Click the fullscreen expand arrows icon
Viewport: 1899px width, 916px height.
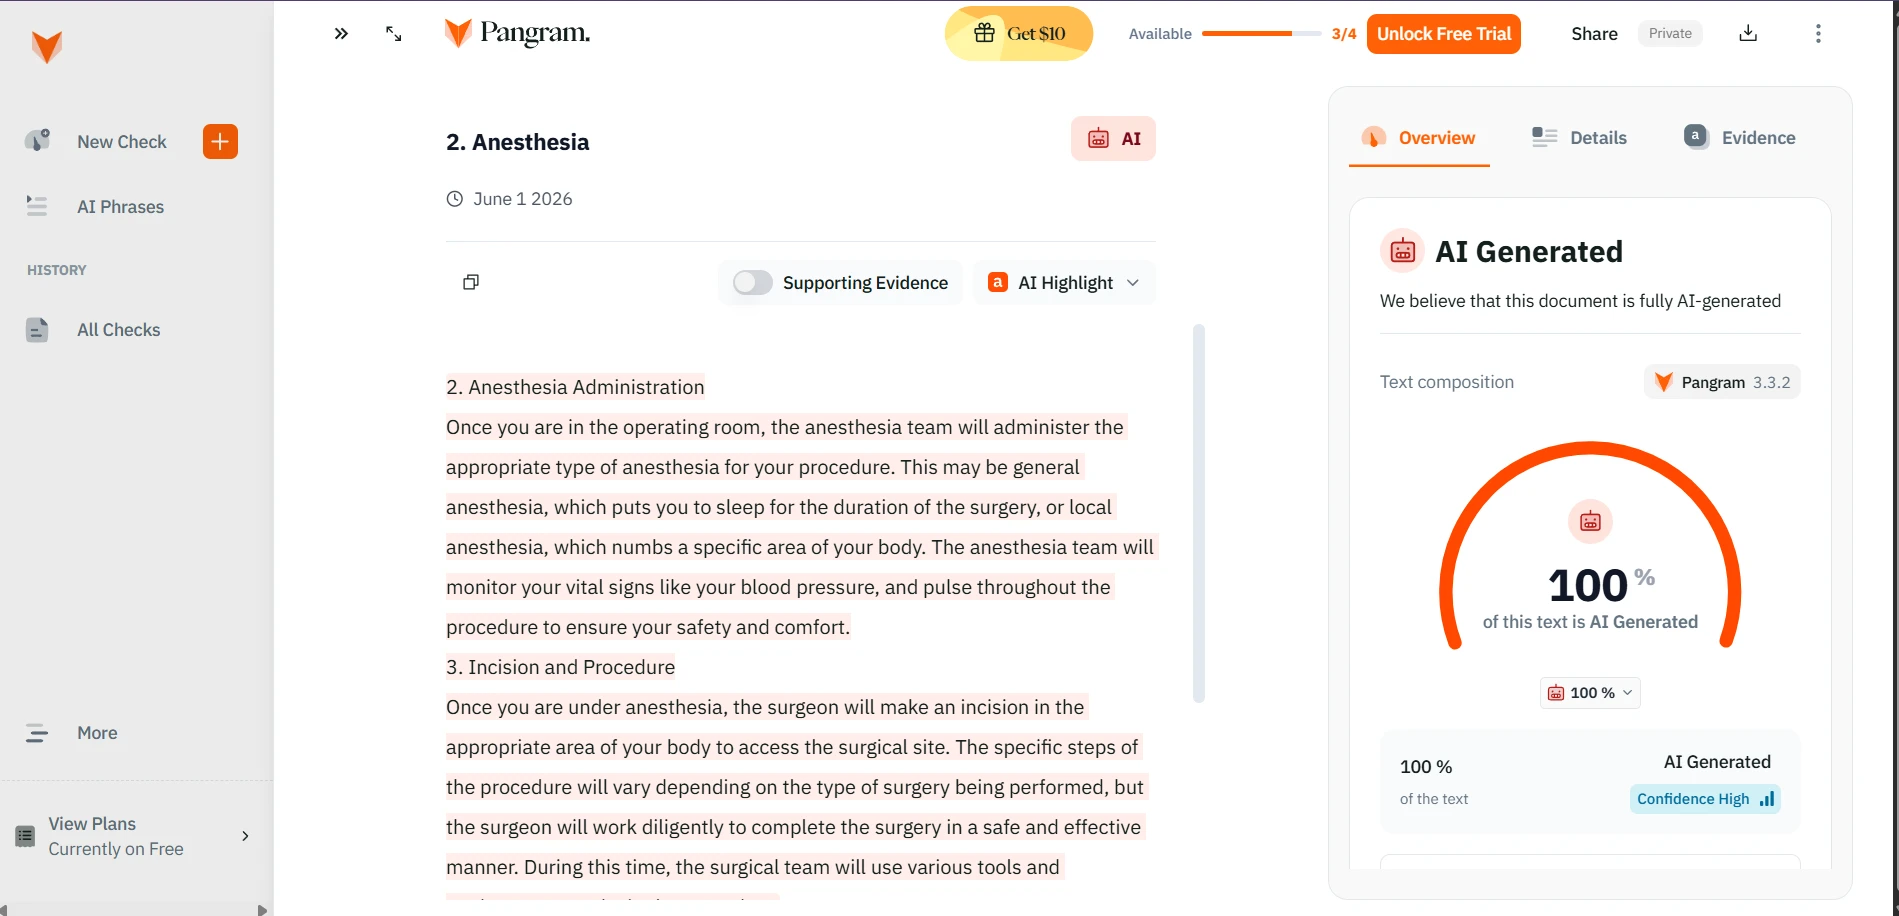click(394, 34)
